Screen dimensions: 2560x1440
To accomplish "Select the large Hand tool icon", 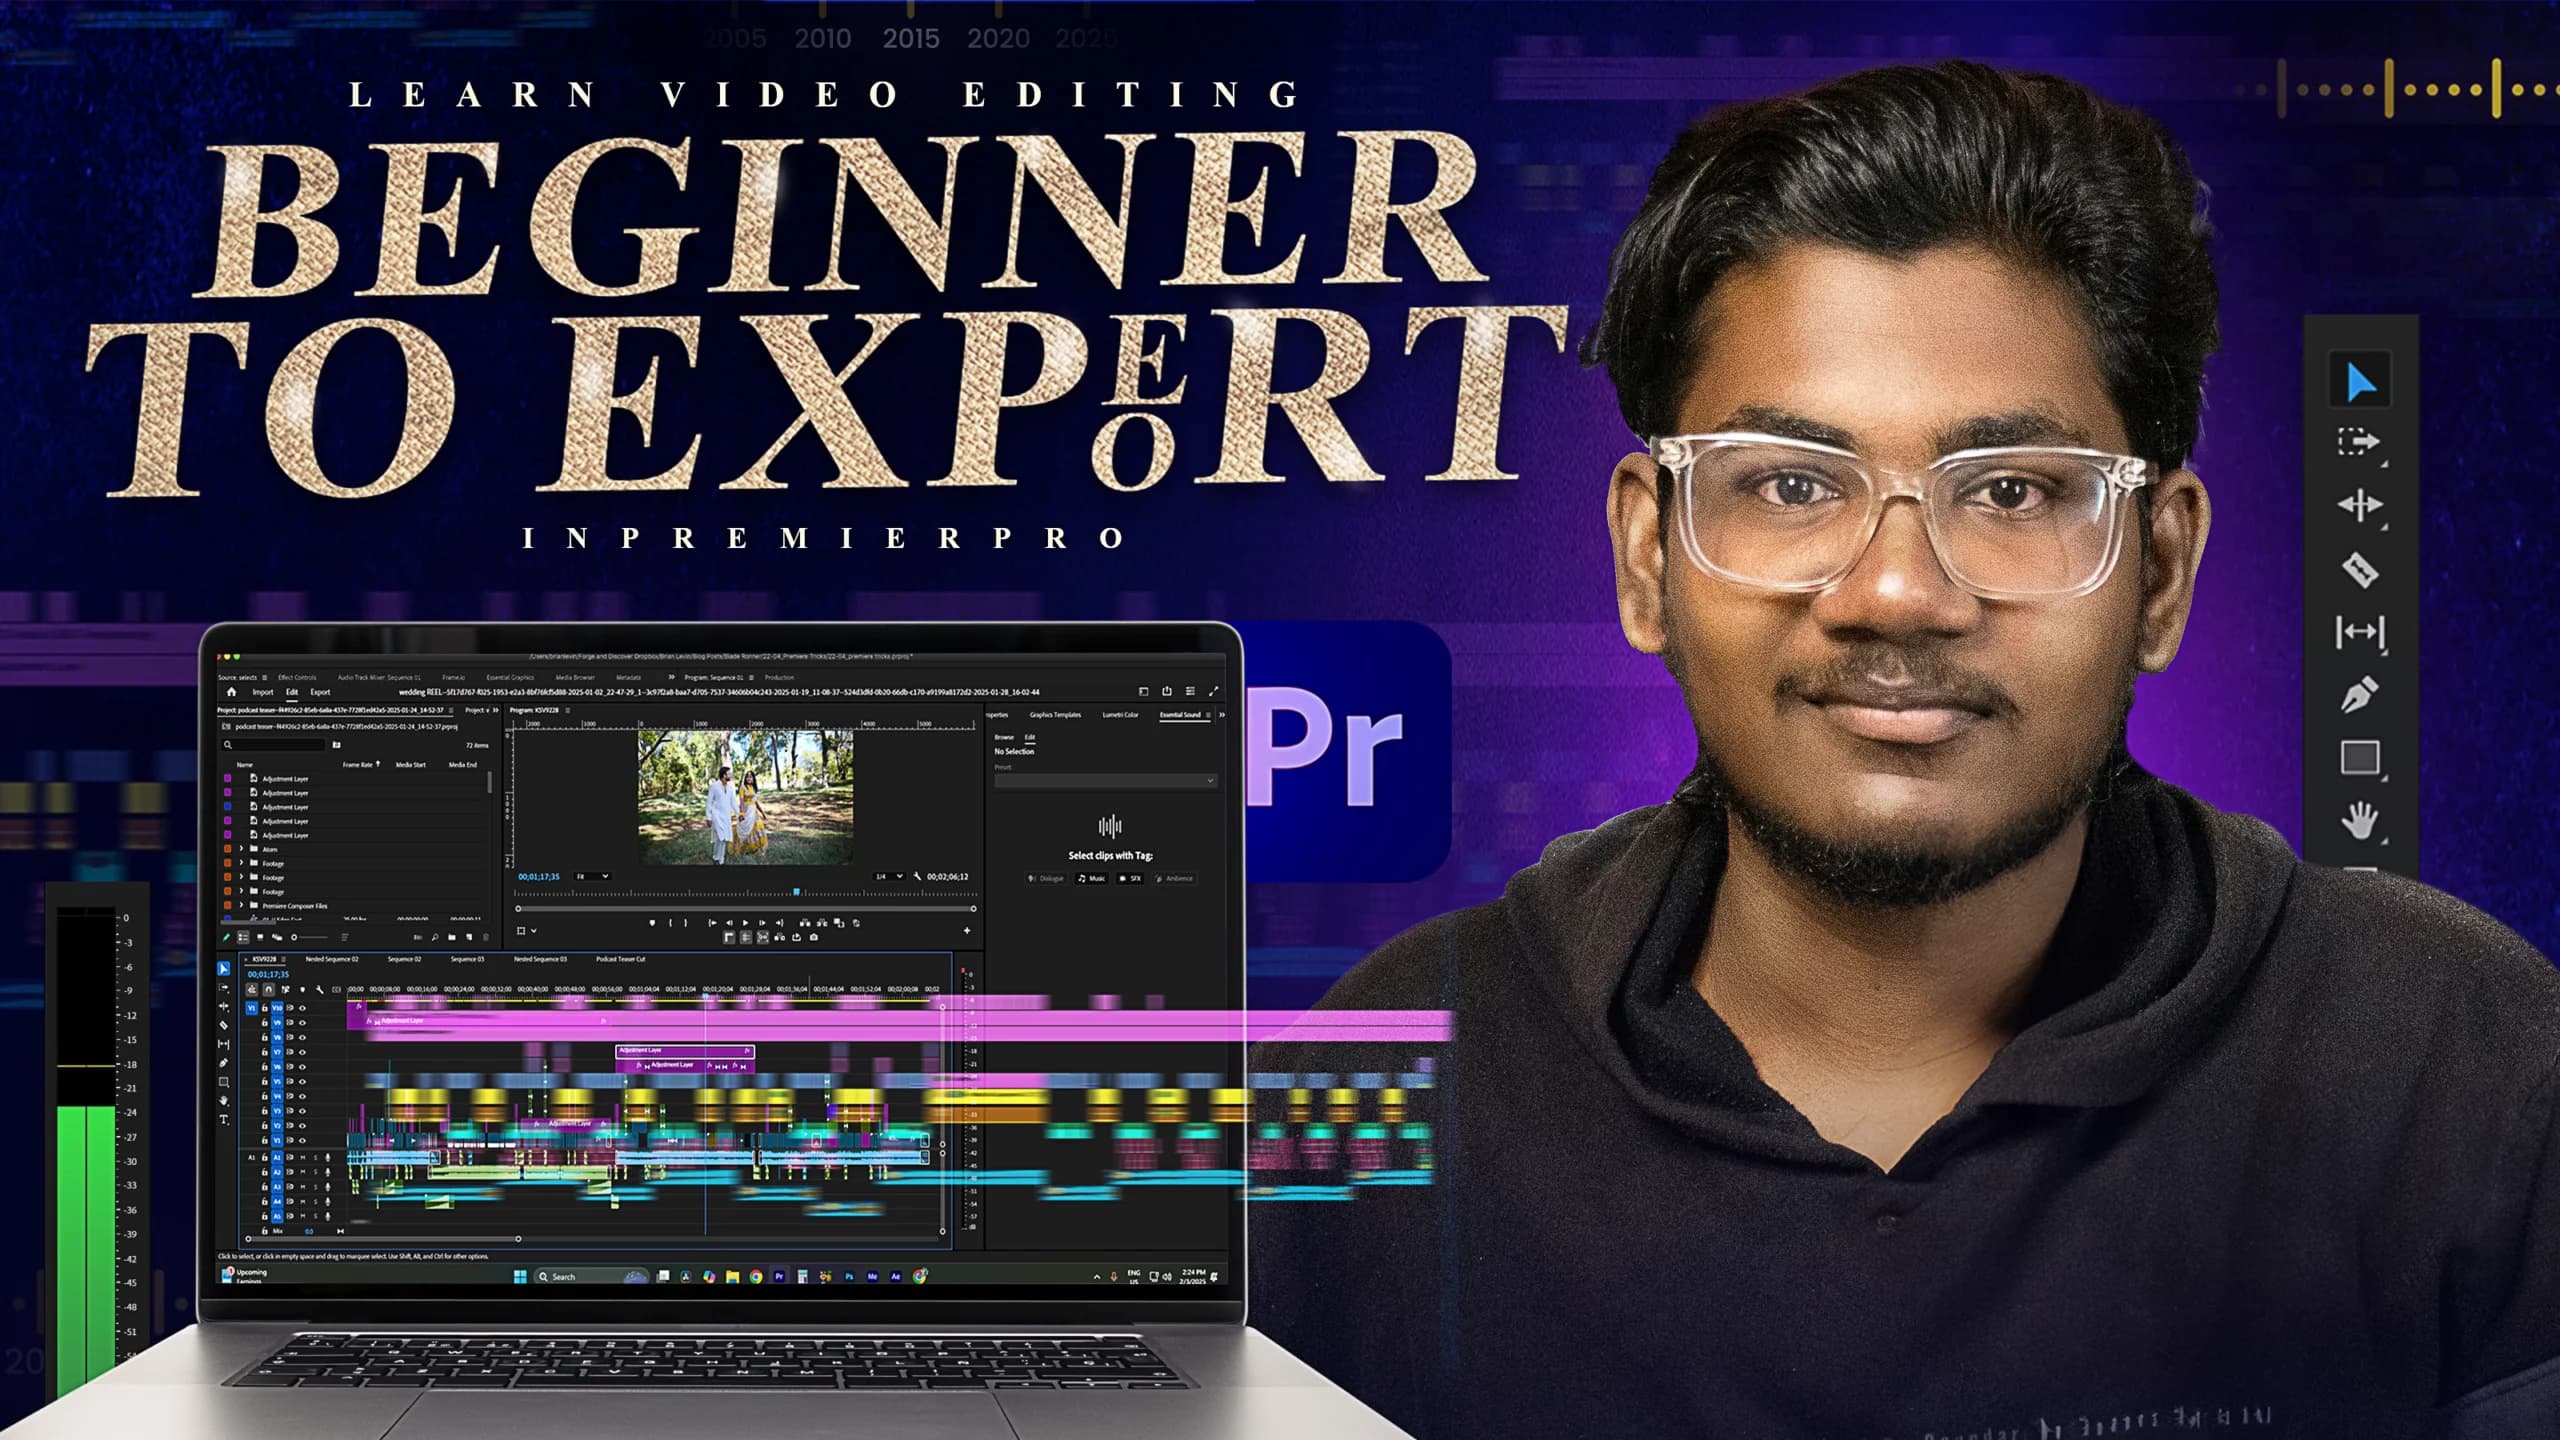I will pos(2360,822).
